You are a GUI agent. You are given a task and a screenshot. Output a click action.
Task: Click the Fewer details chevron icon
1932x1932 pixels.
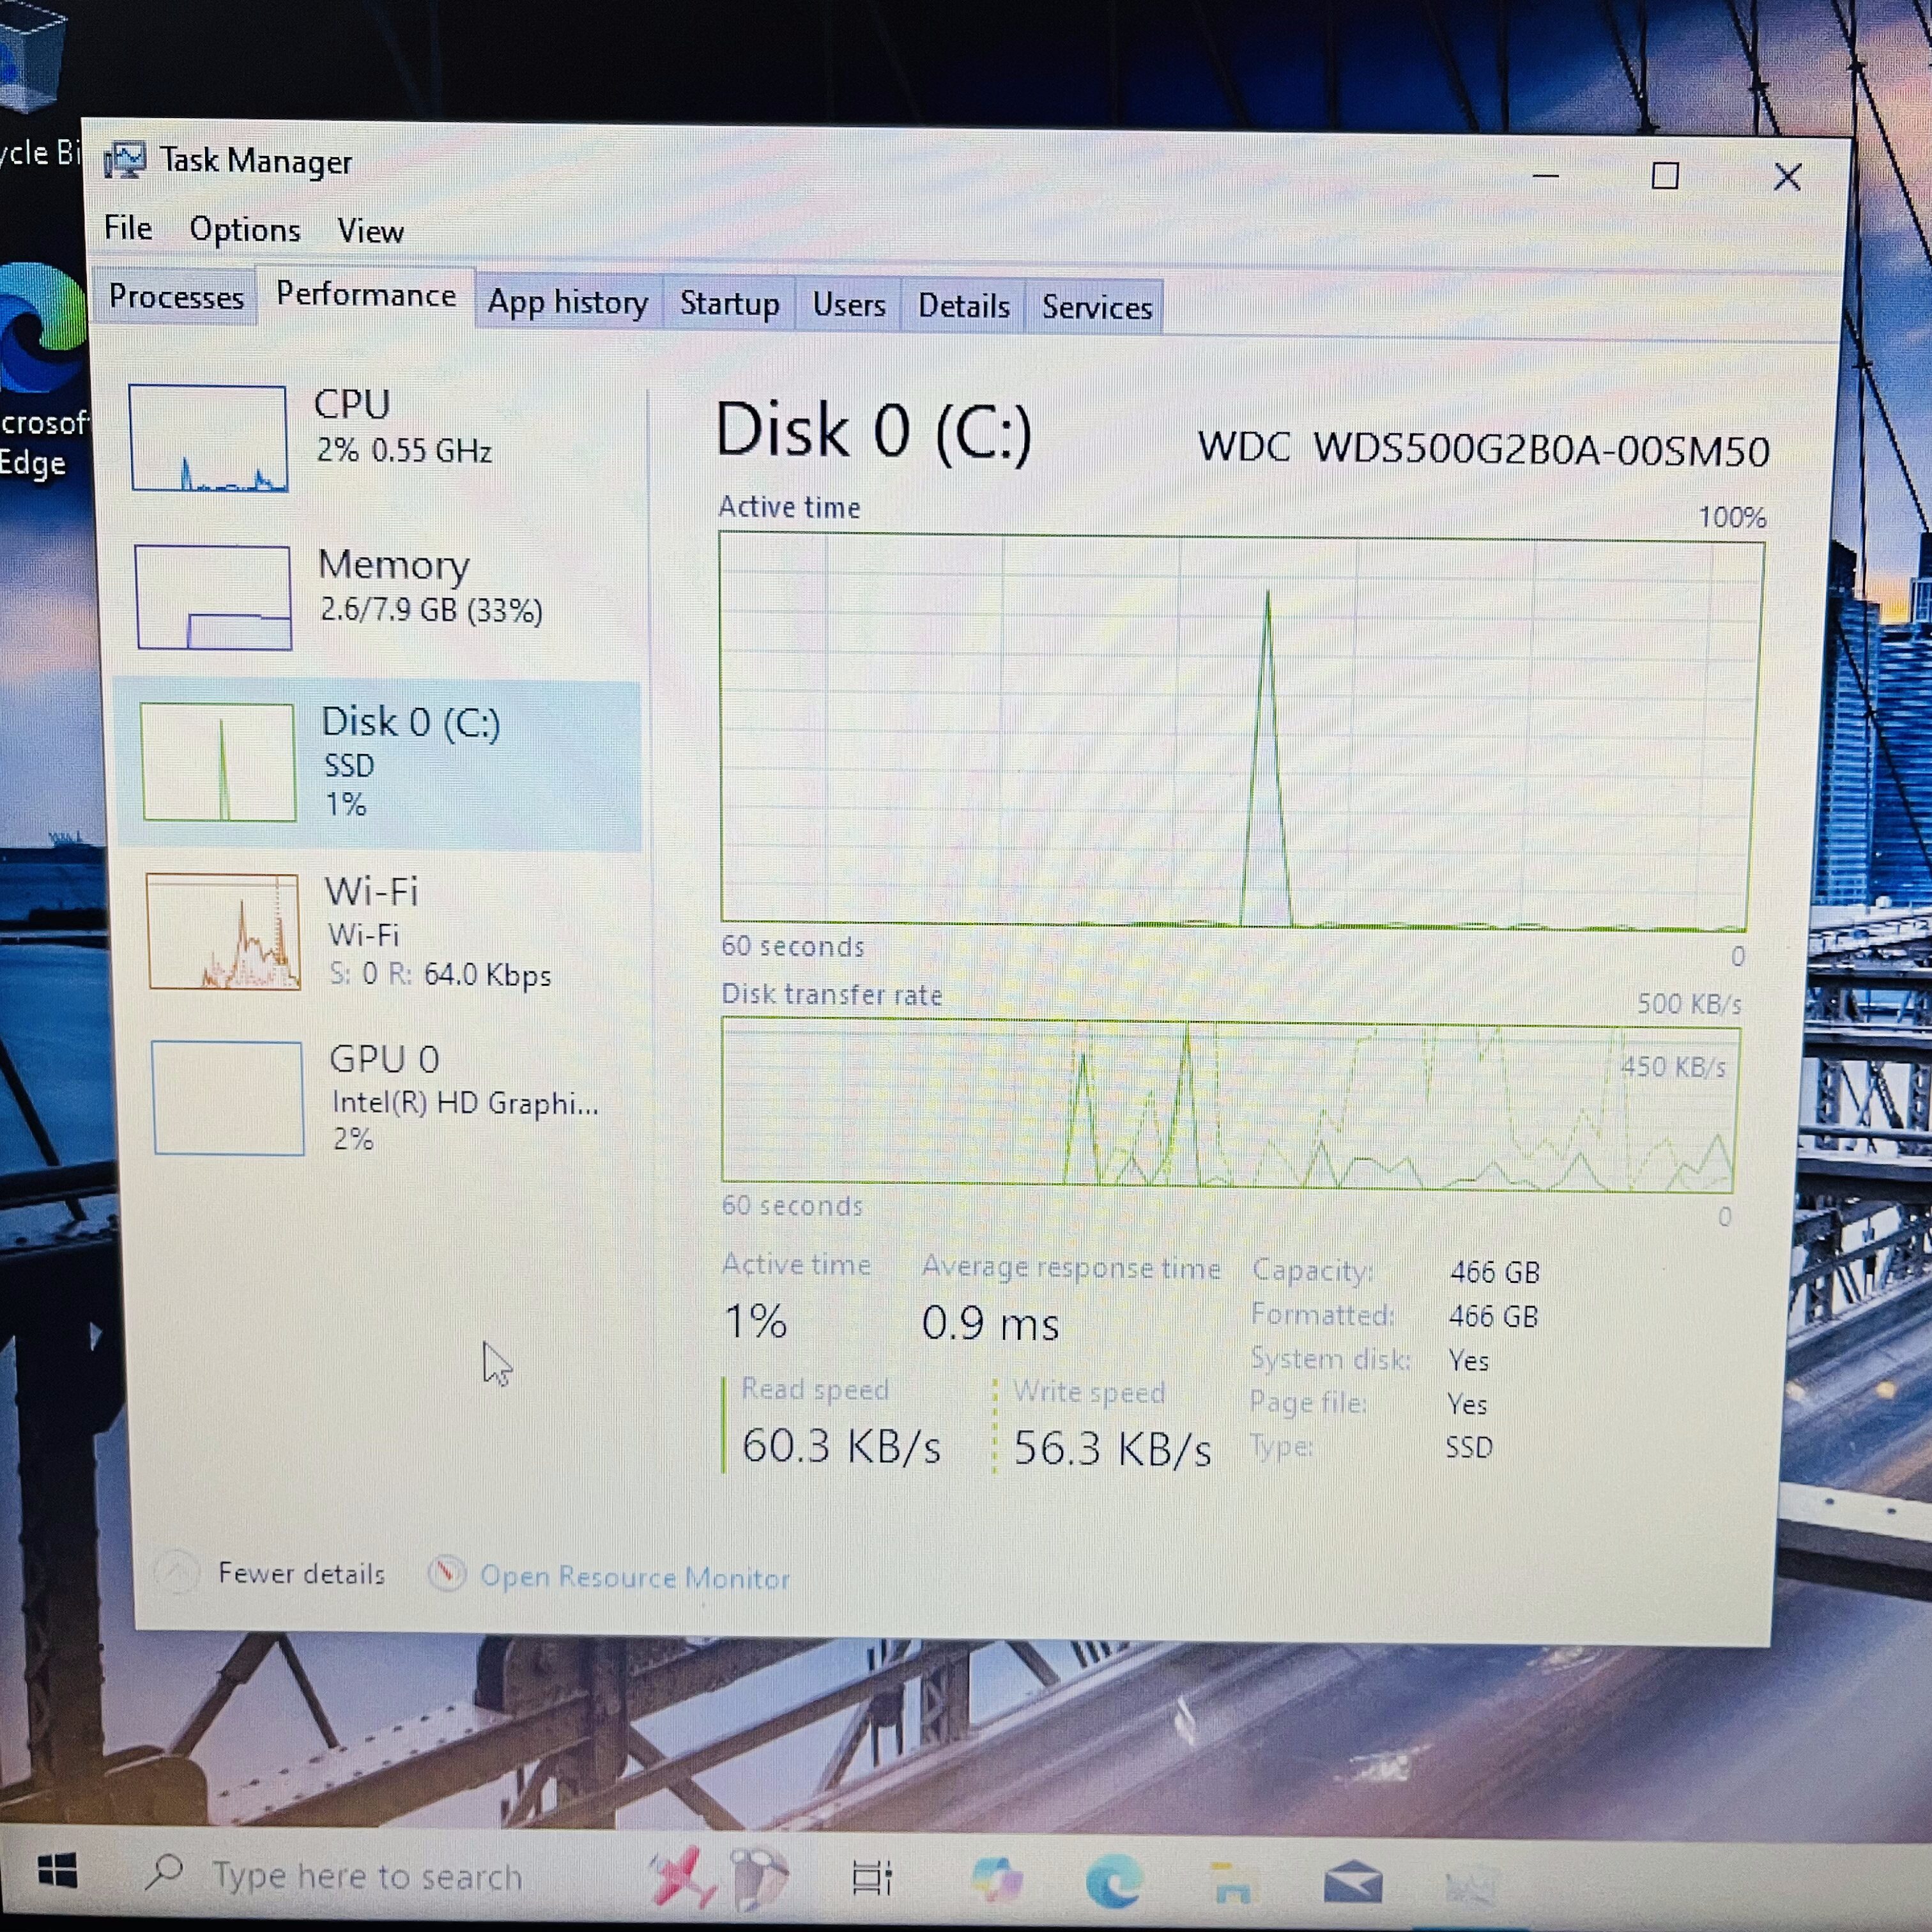click(x=177, y=1572)
